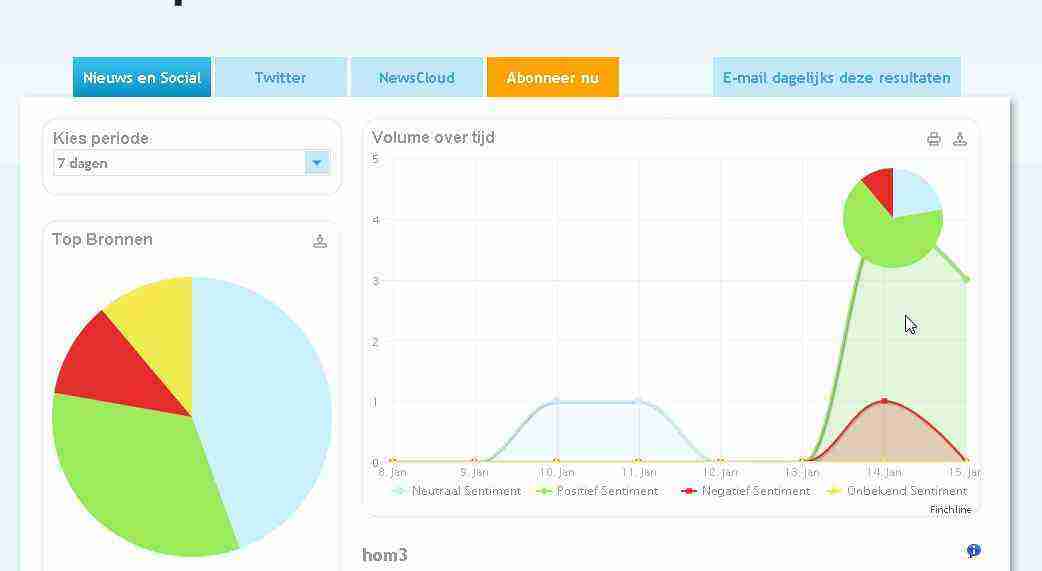Switch to the Twitter tab
The width and height of the screenshot is (1042, 571).
[280, 78]
